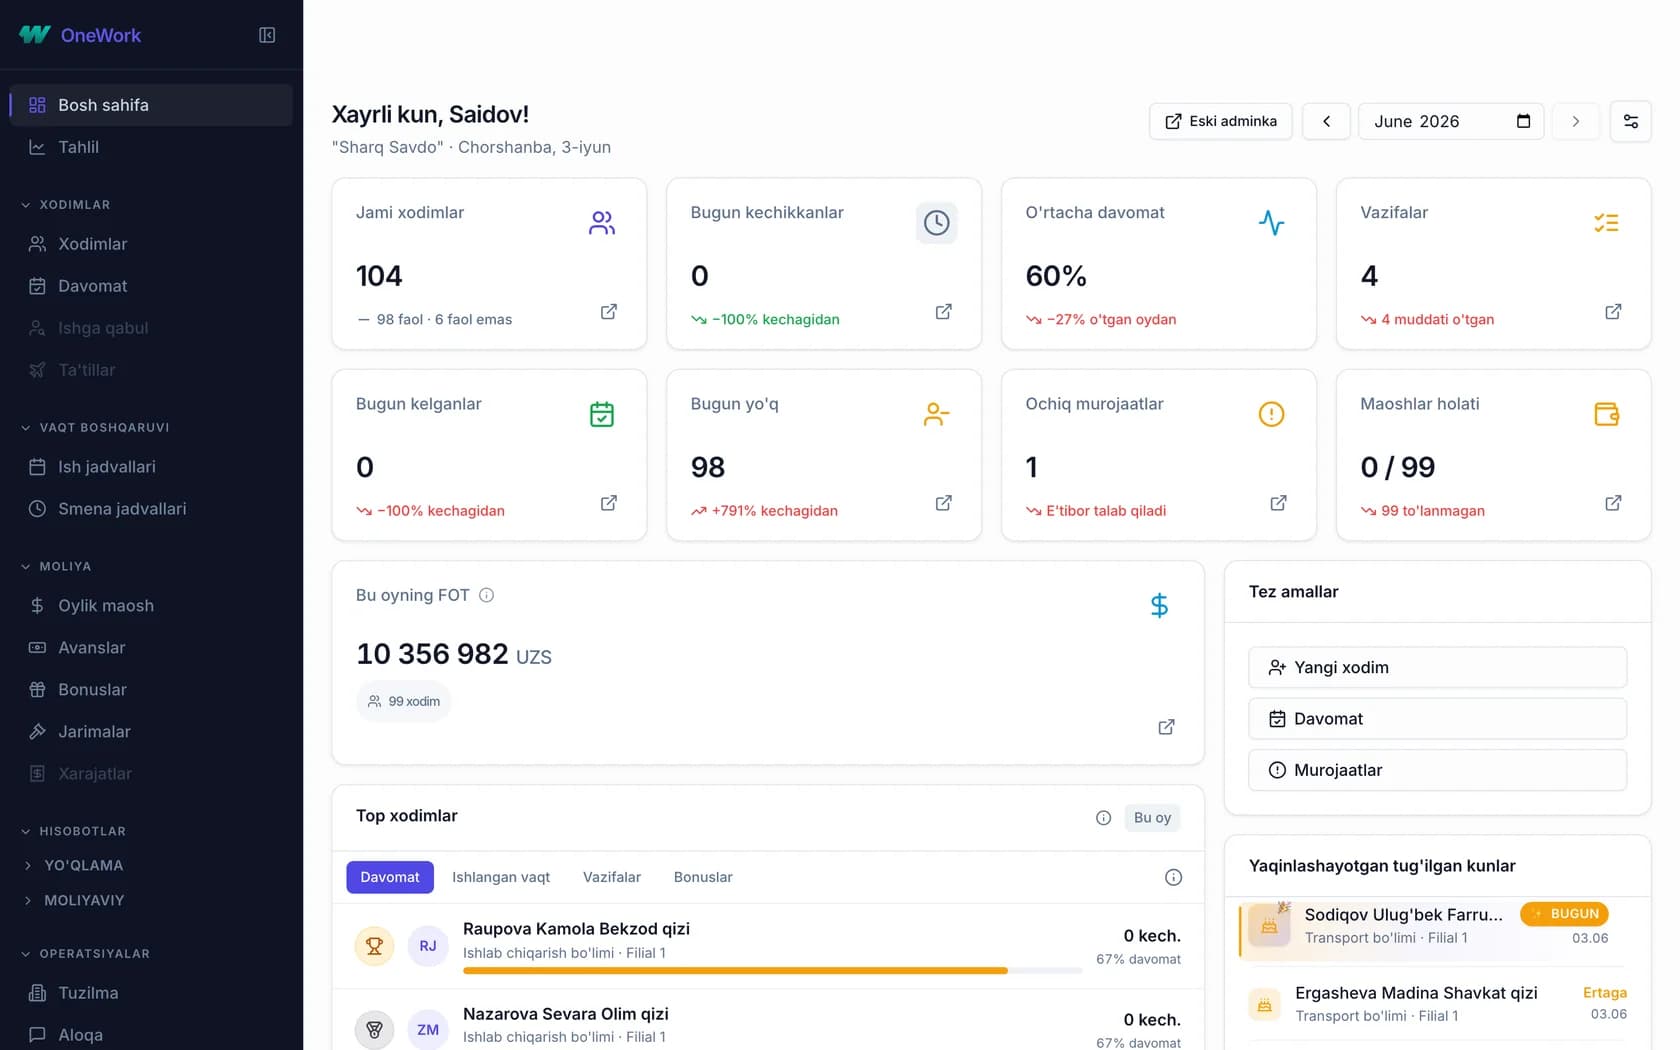Expand the MOLIYAVIY reports group

click(x=73, y=901)
